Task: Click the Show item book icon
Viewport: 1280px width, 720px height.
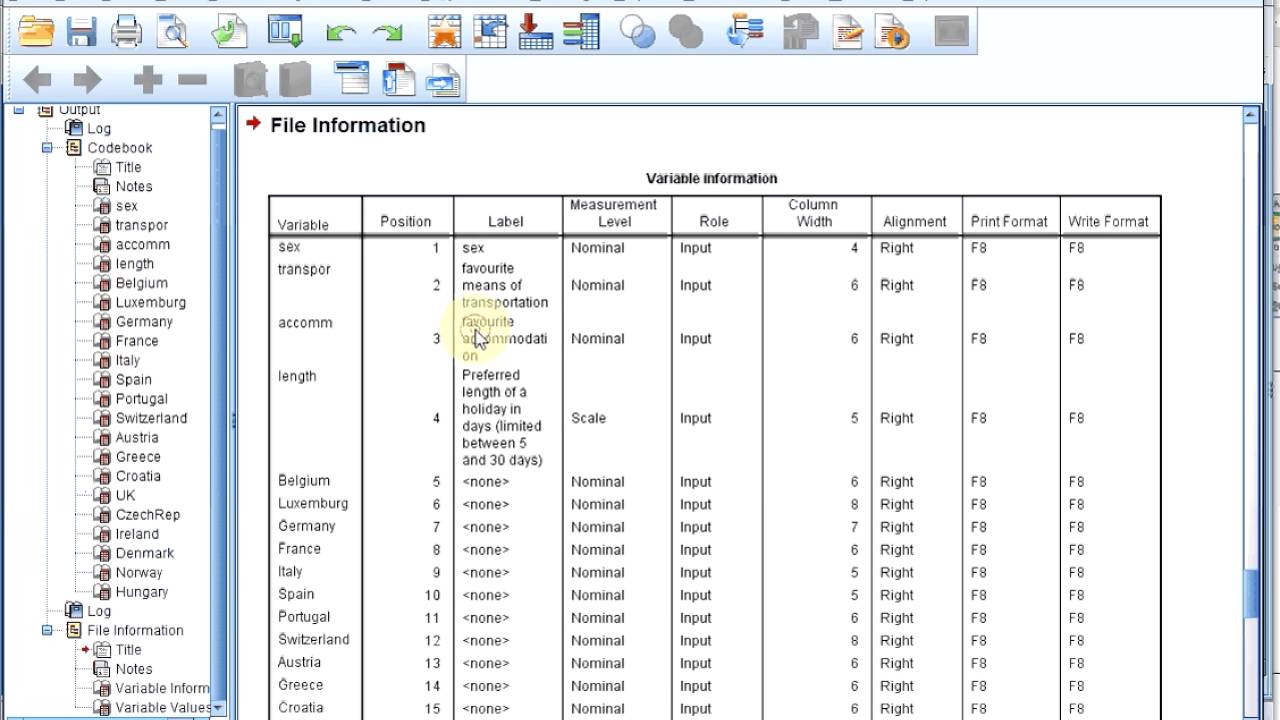Action: click(x=250, y=80)
